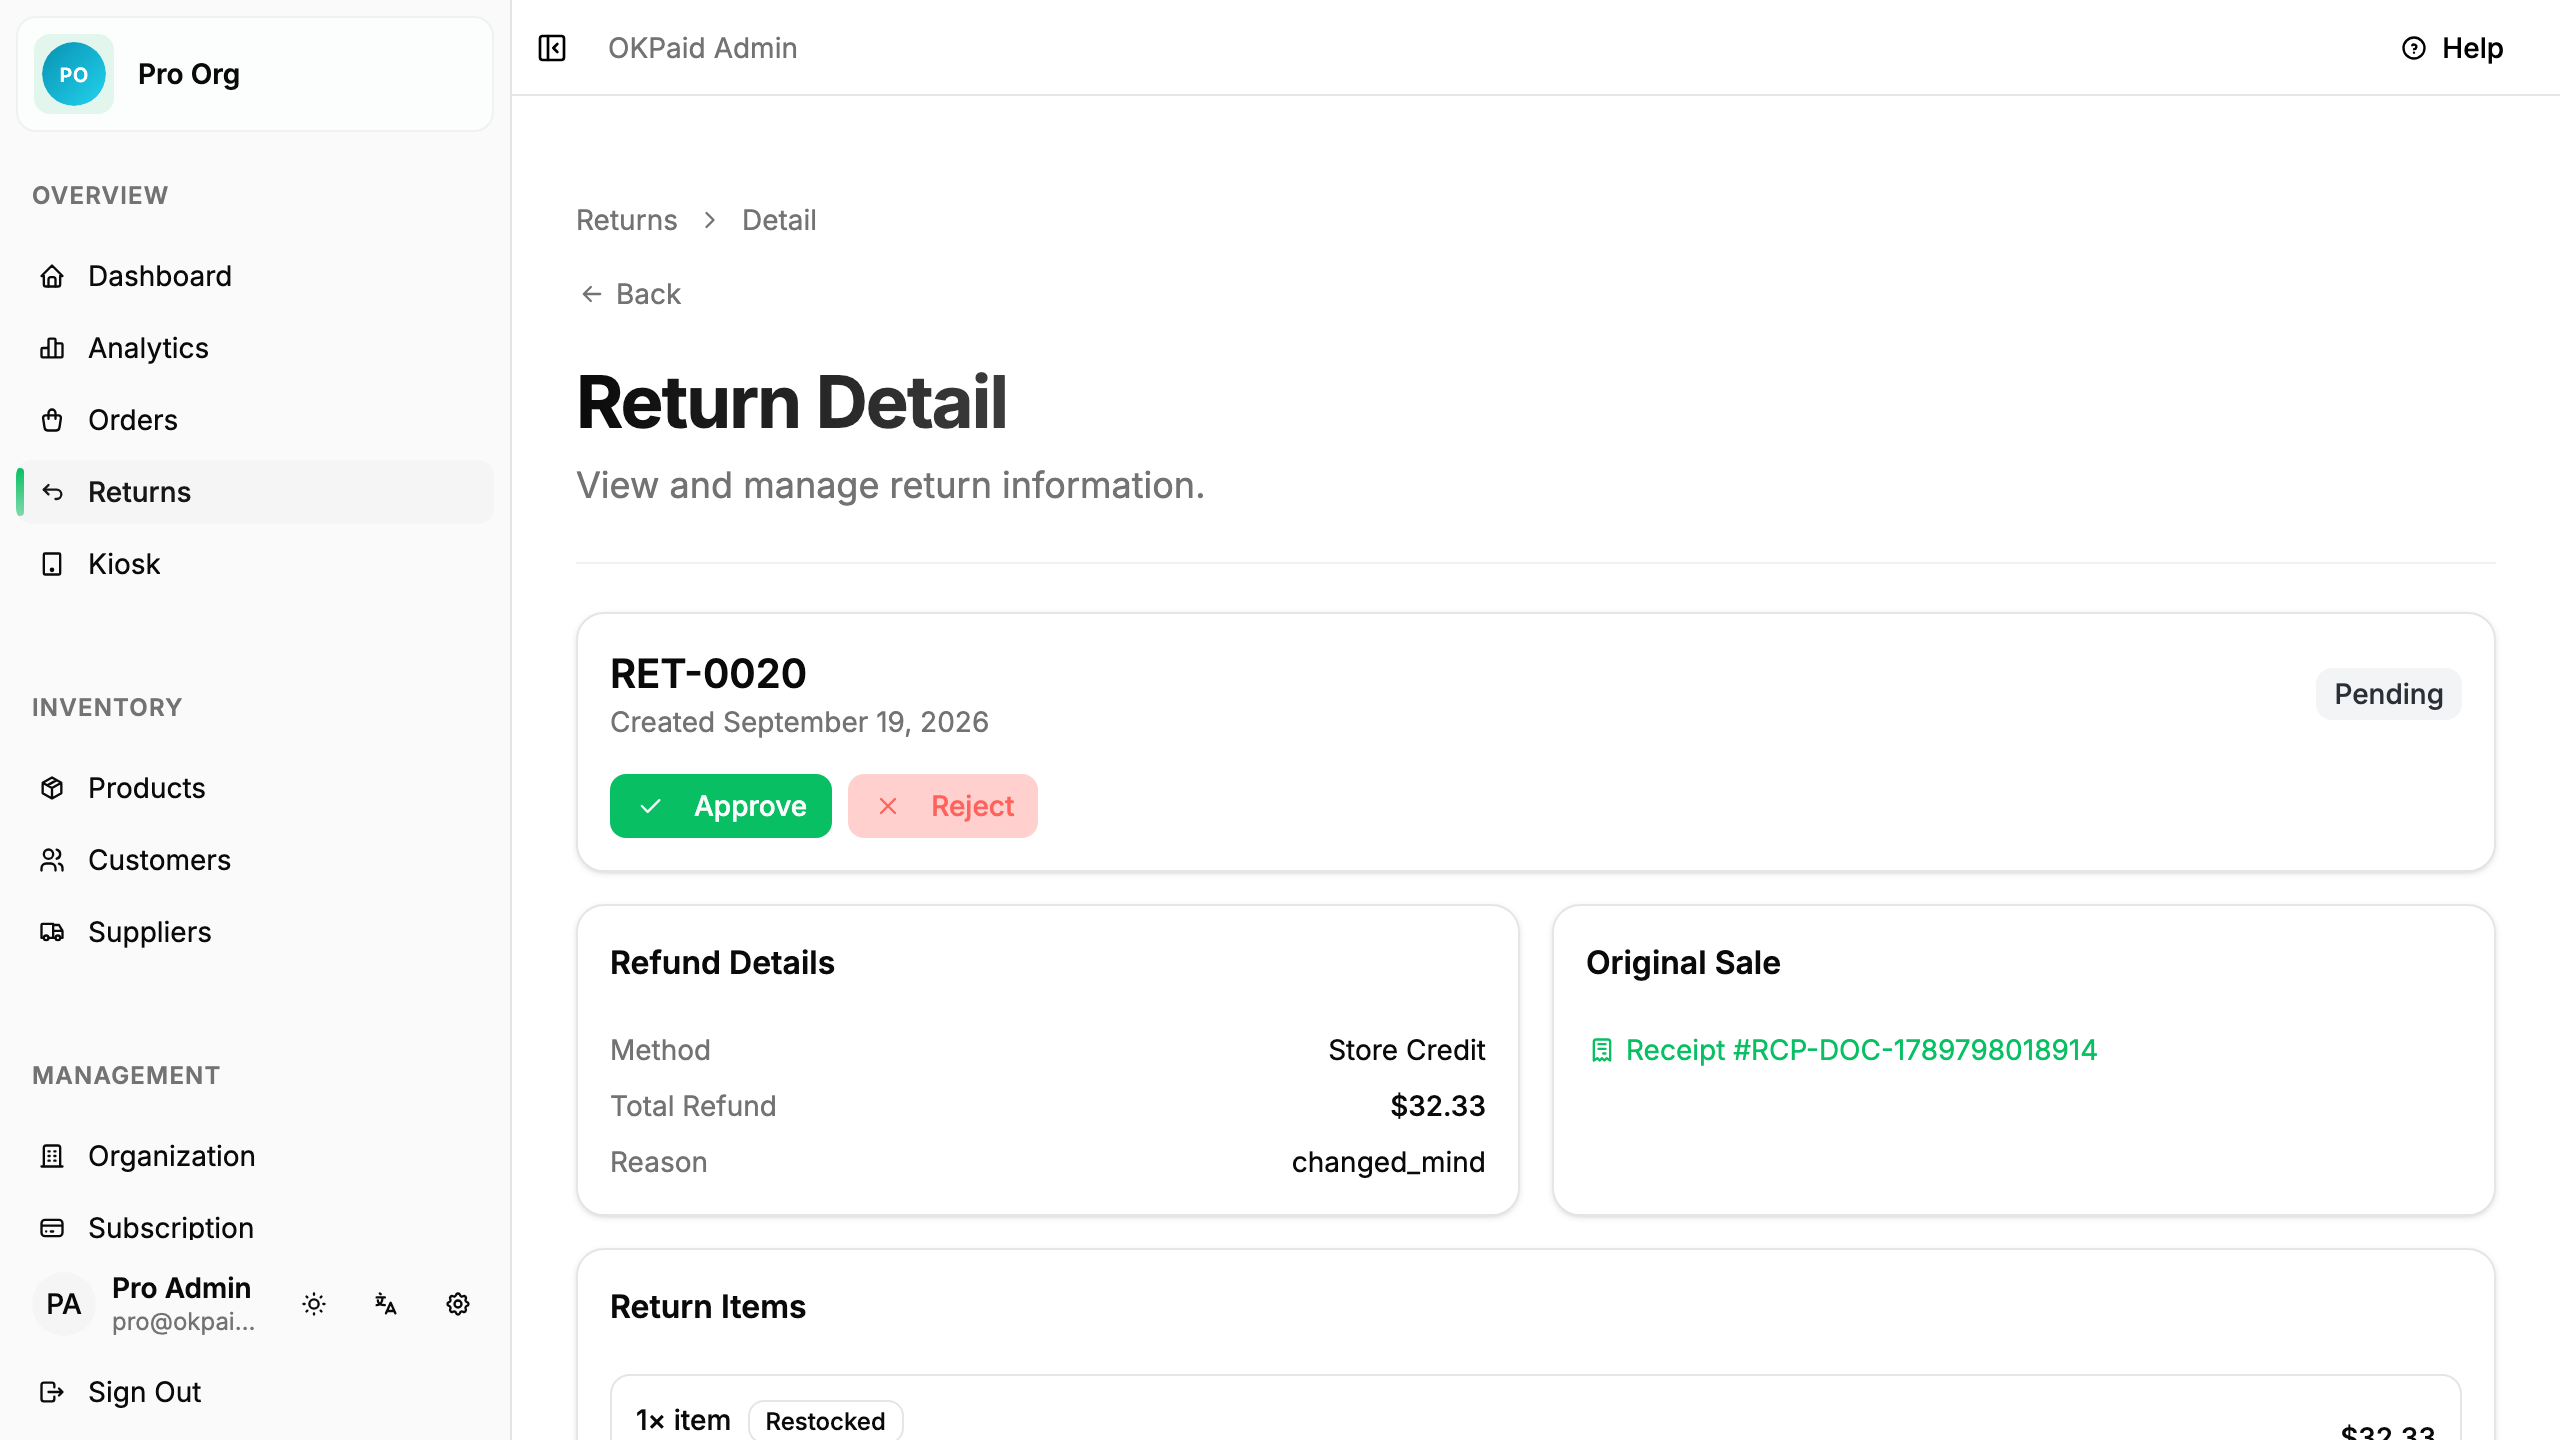The width and height of the screenshot is (2560, 1440).
Task: Open the language translate icon
Action: click(x=386, y=1304)
